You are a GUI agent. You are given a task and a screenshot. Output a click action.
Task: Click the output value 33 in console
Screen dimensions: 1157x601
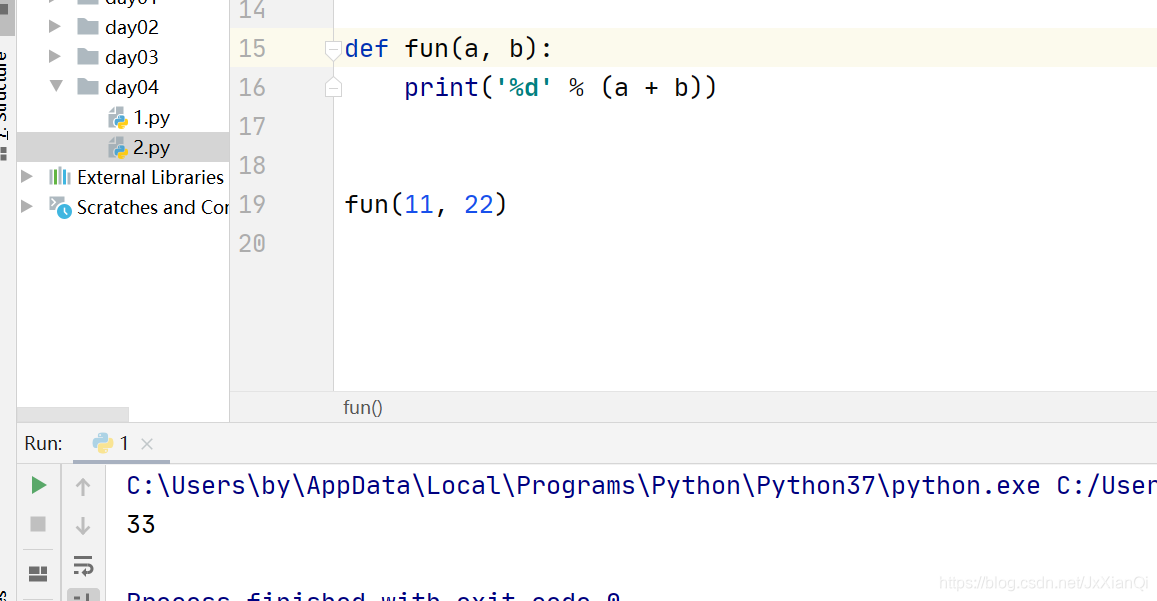[x=141, y=525]
